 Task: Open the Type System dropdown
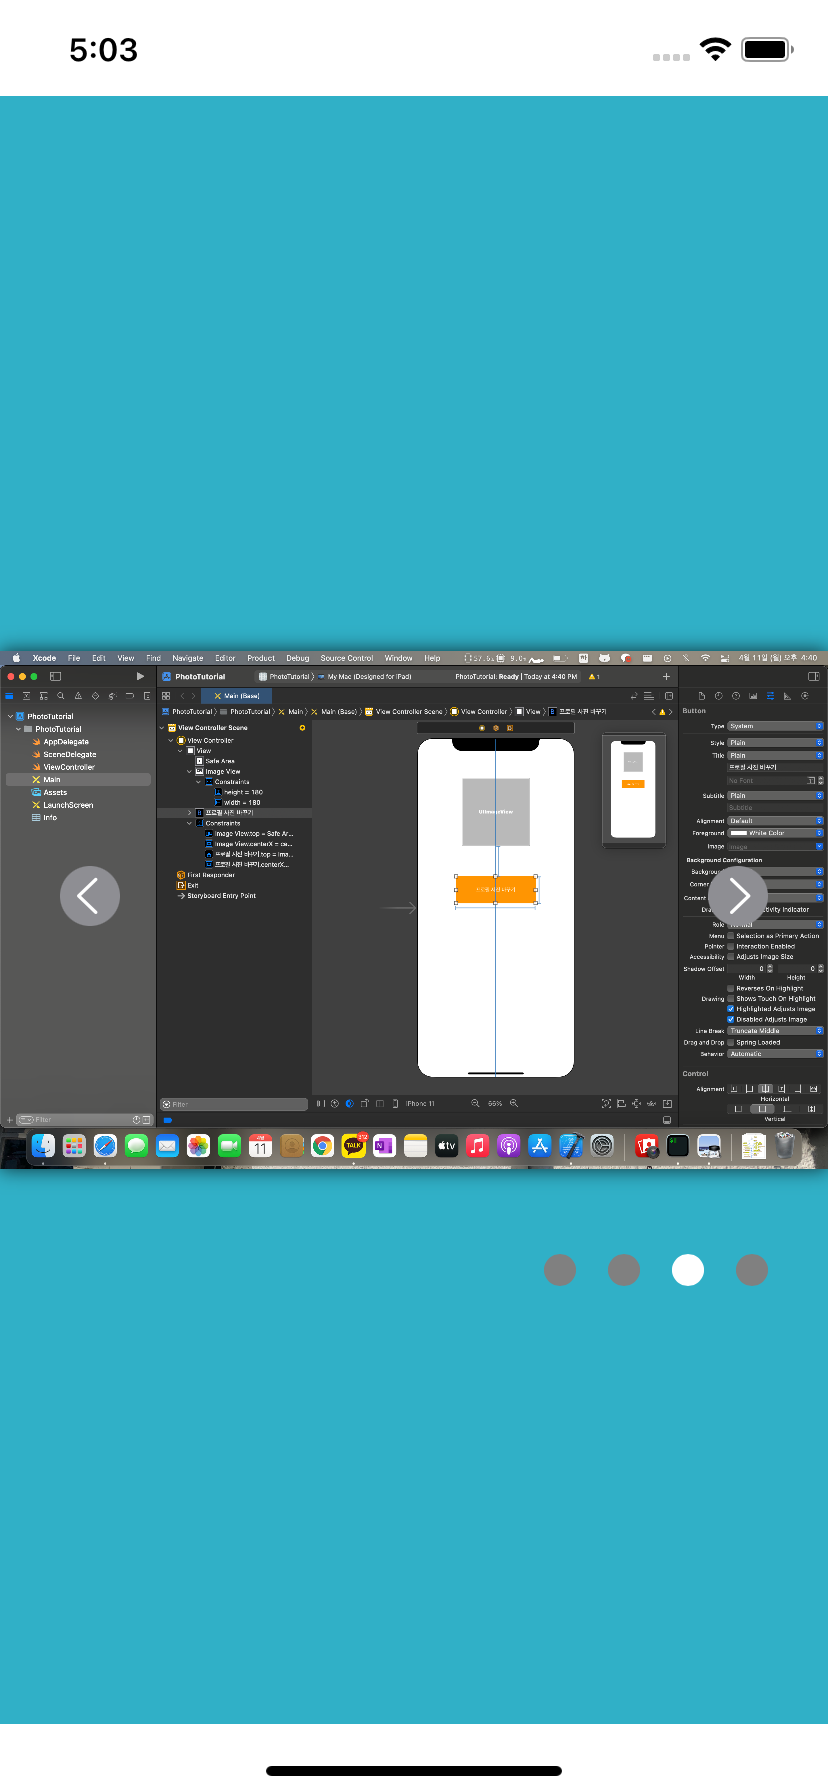(x=776, y=726)
